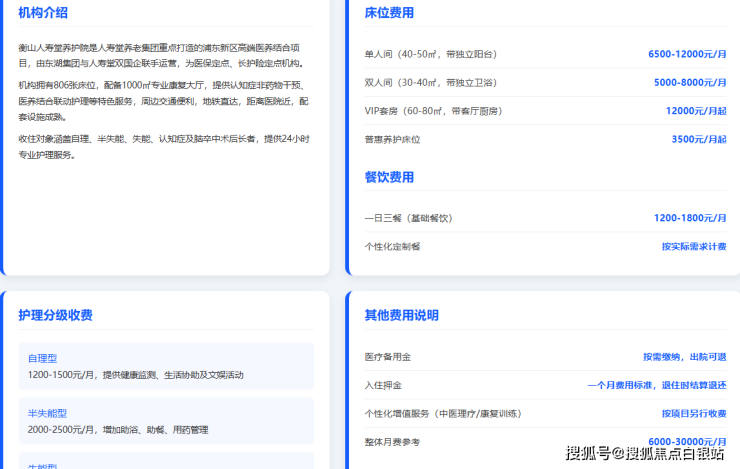Click the 半失能型 care level title
Image resolution: width=740 pixels, height=469 pixels.
47,413
